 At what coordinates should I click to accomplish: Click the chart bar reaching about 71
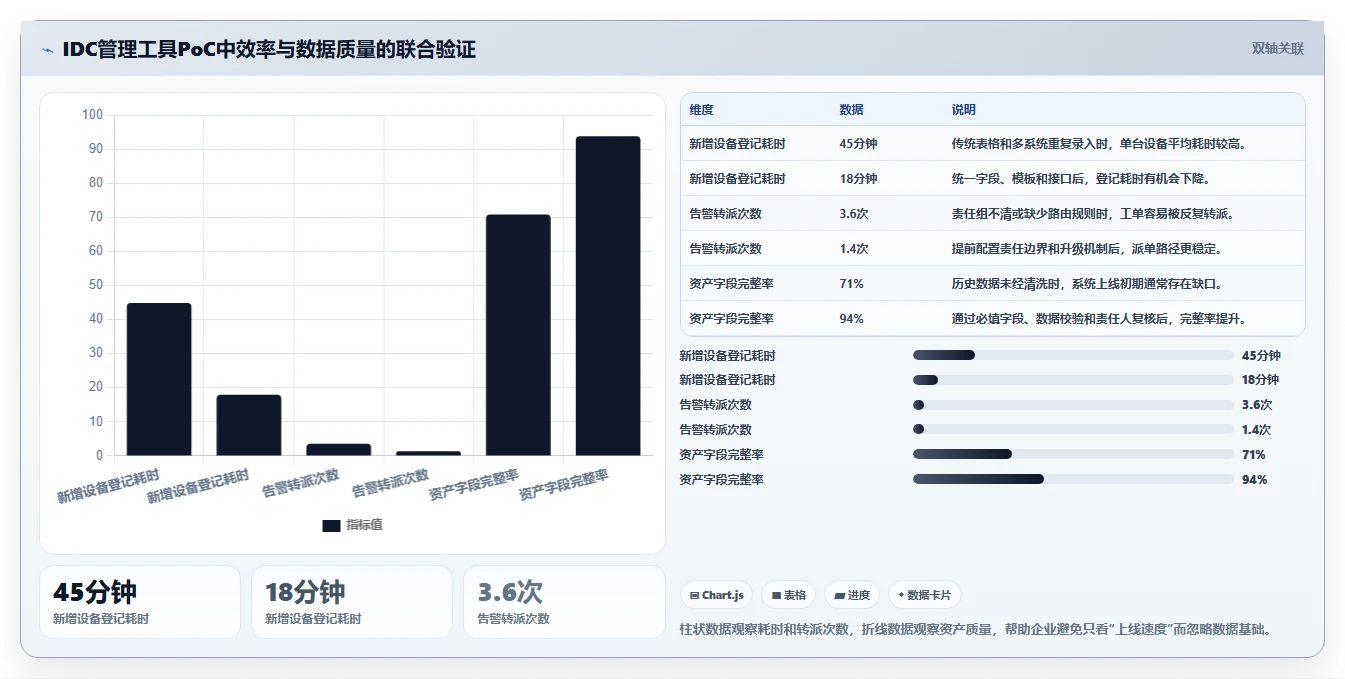coord(518,335)
